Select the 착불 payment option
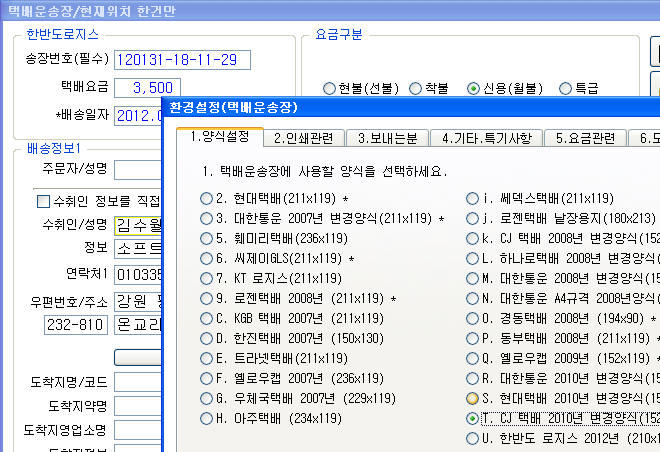This screenshot has height=452, width=660. (x=415, y=88)
